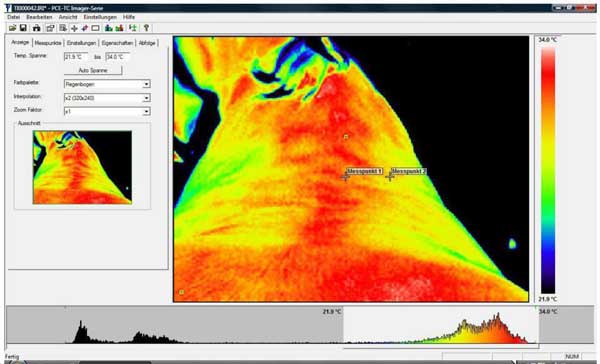Viewport: 600px width, 364px height.
Task: Click the green-red histogram toolbar icon
Action: click(x=119, y=28)
